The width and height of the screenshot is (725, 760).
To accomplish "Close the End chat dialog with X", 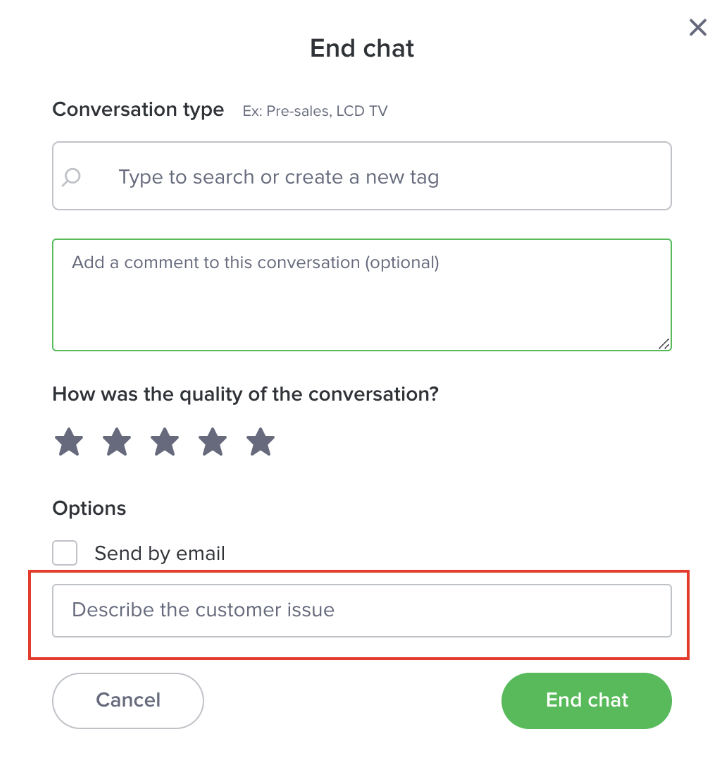I will 697,28.
